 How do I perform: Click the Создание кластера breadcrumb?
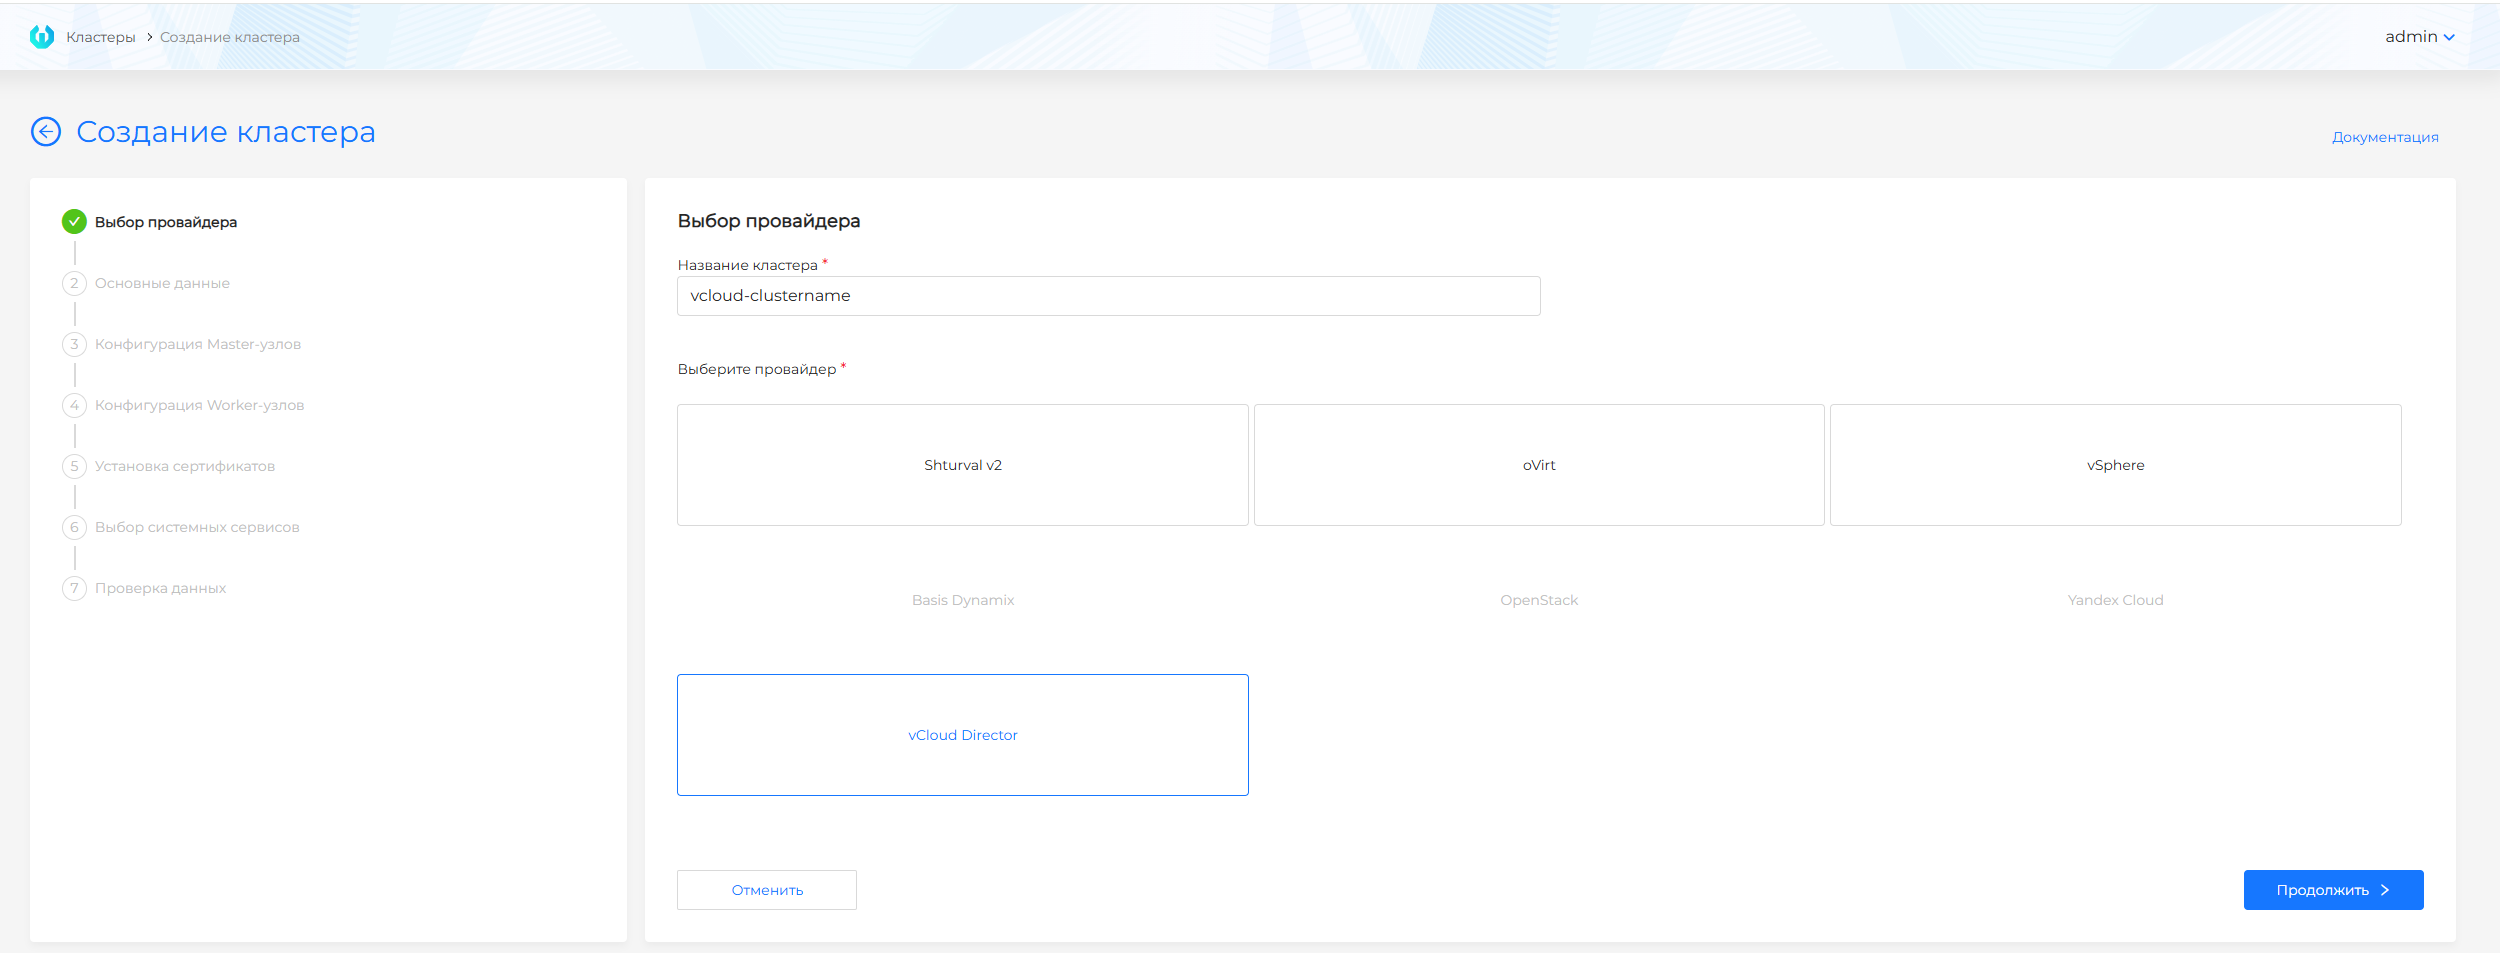tap(230, 37)
